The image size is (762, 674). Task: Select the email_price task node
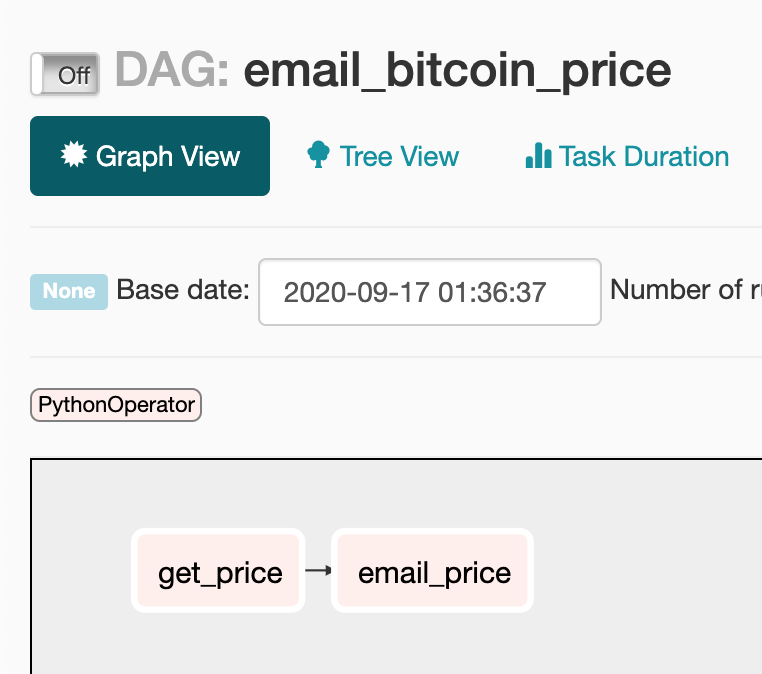click(433, 570)
